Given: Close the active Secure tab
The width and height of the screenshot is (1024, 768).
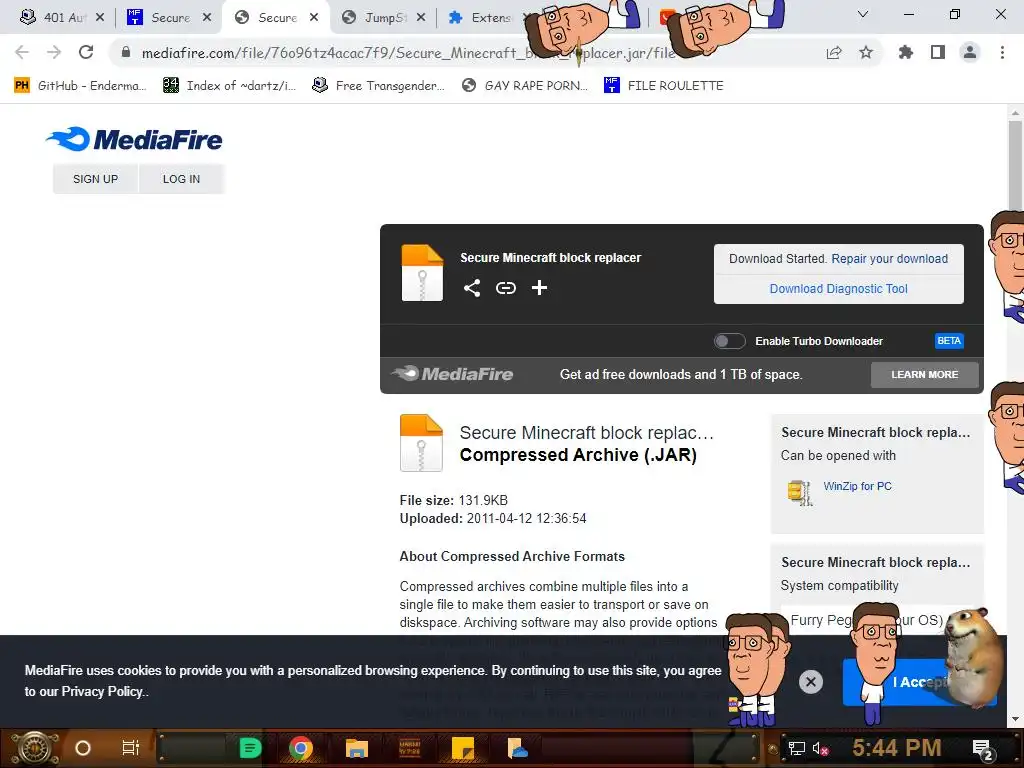Looking at the screenshot, I should point(314,18).
